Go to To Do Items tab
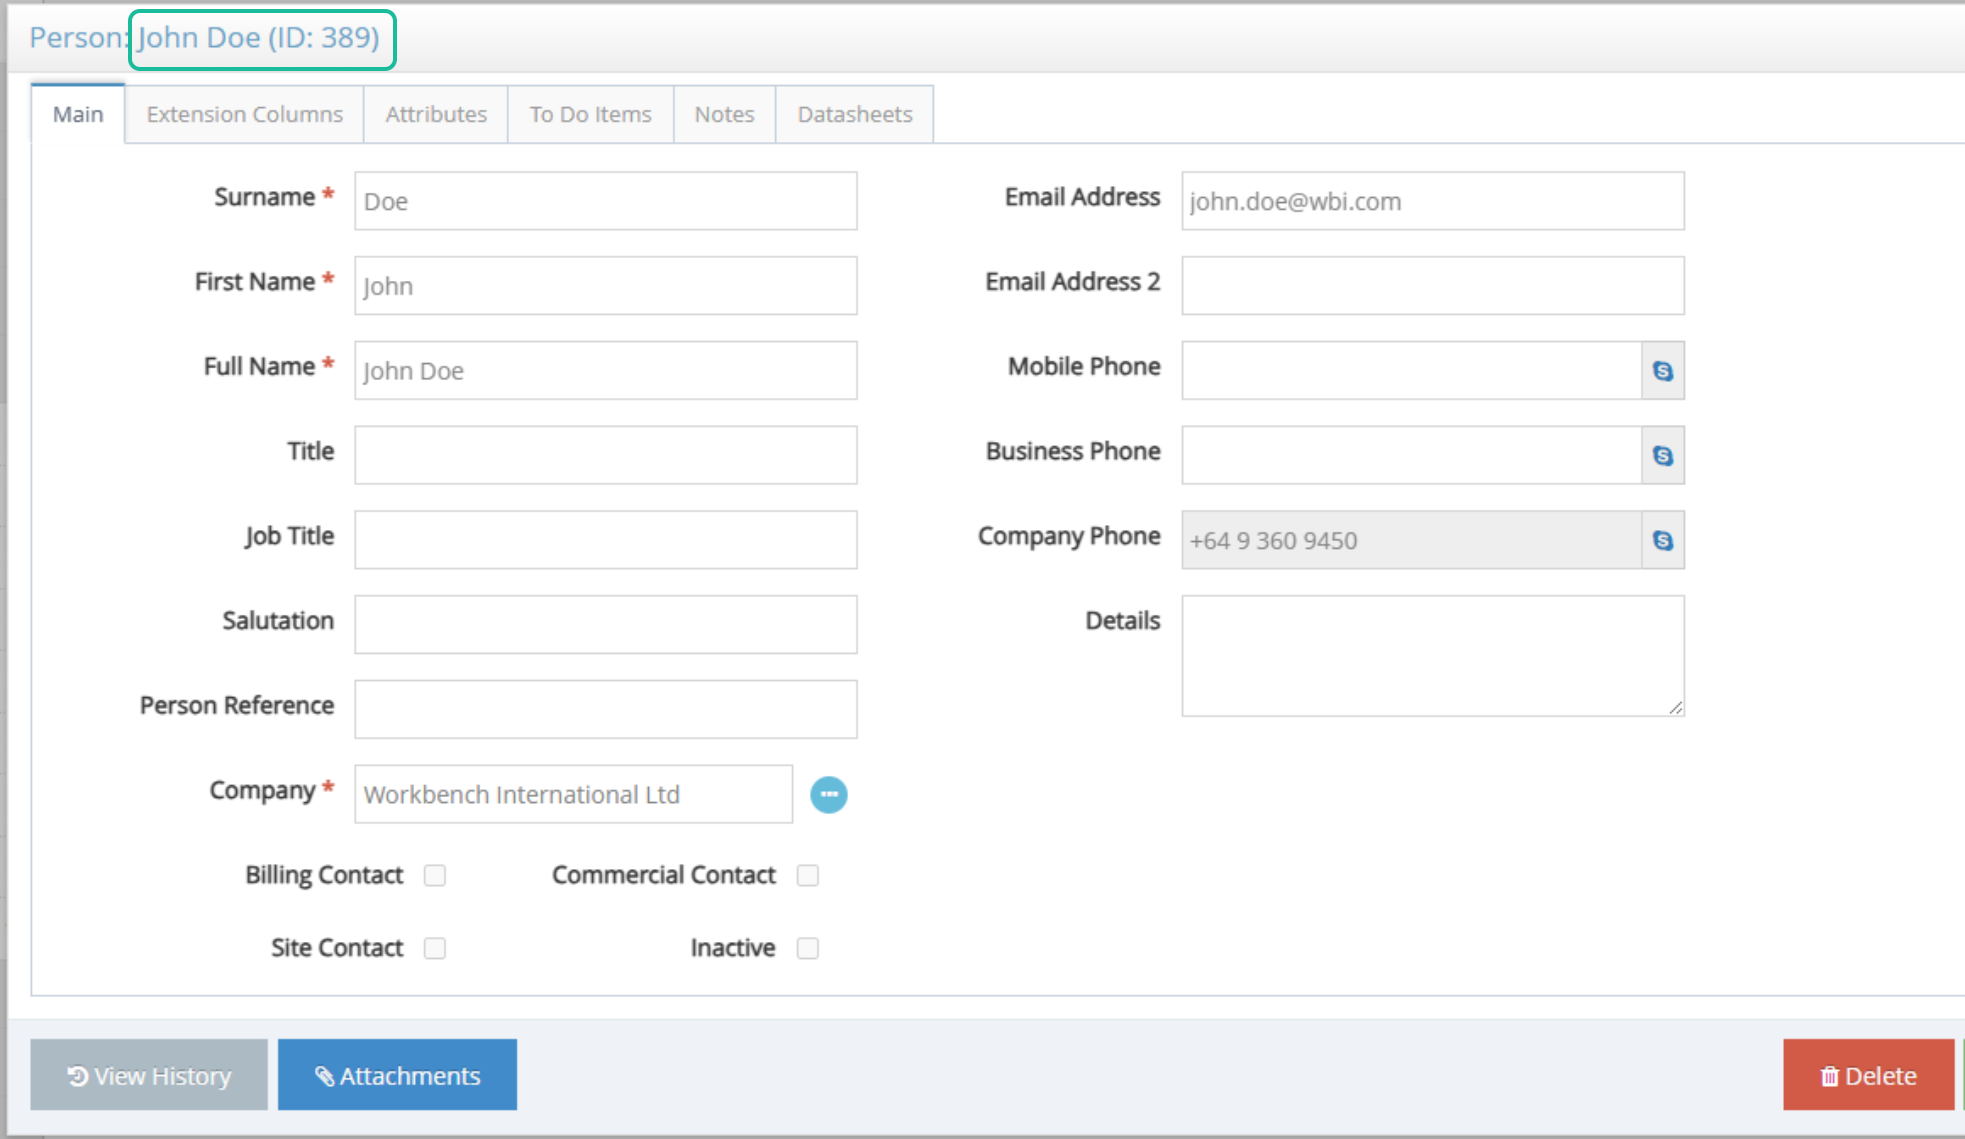 [590, 115]
